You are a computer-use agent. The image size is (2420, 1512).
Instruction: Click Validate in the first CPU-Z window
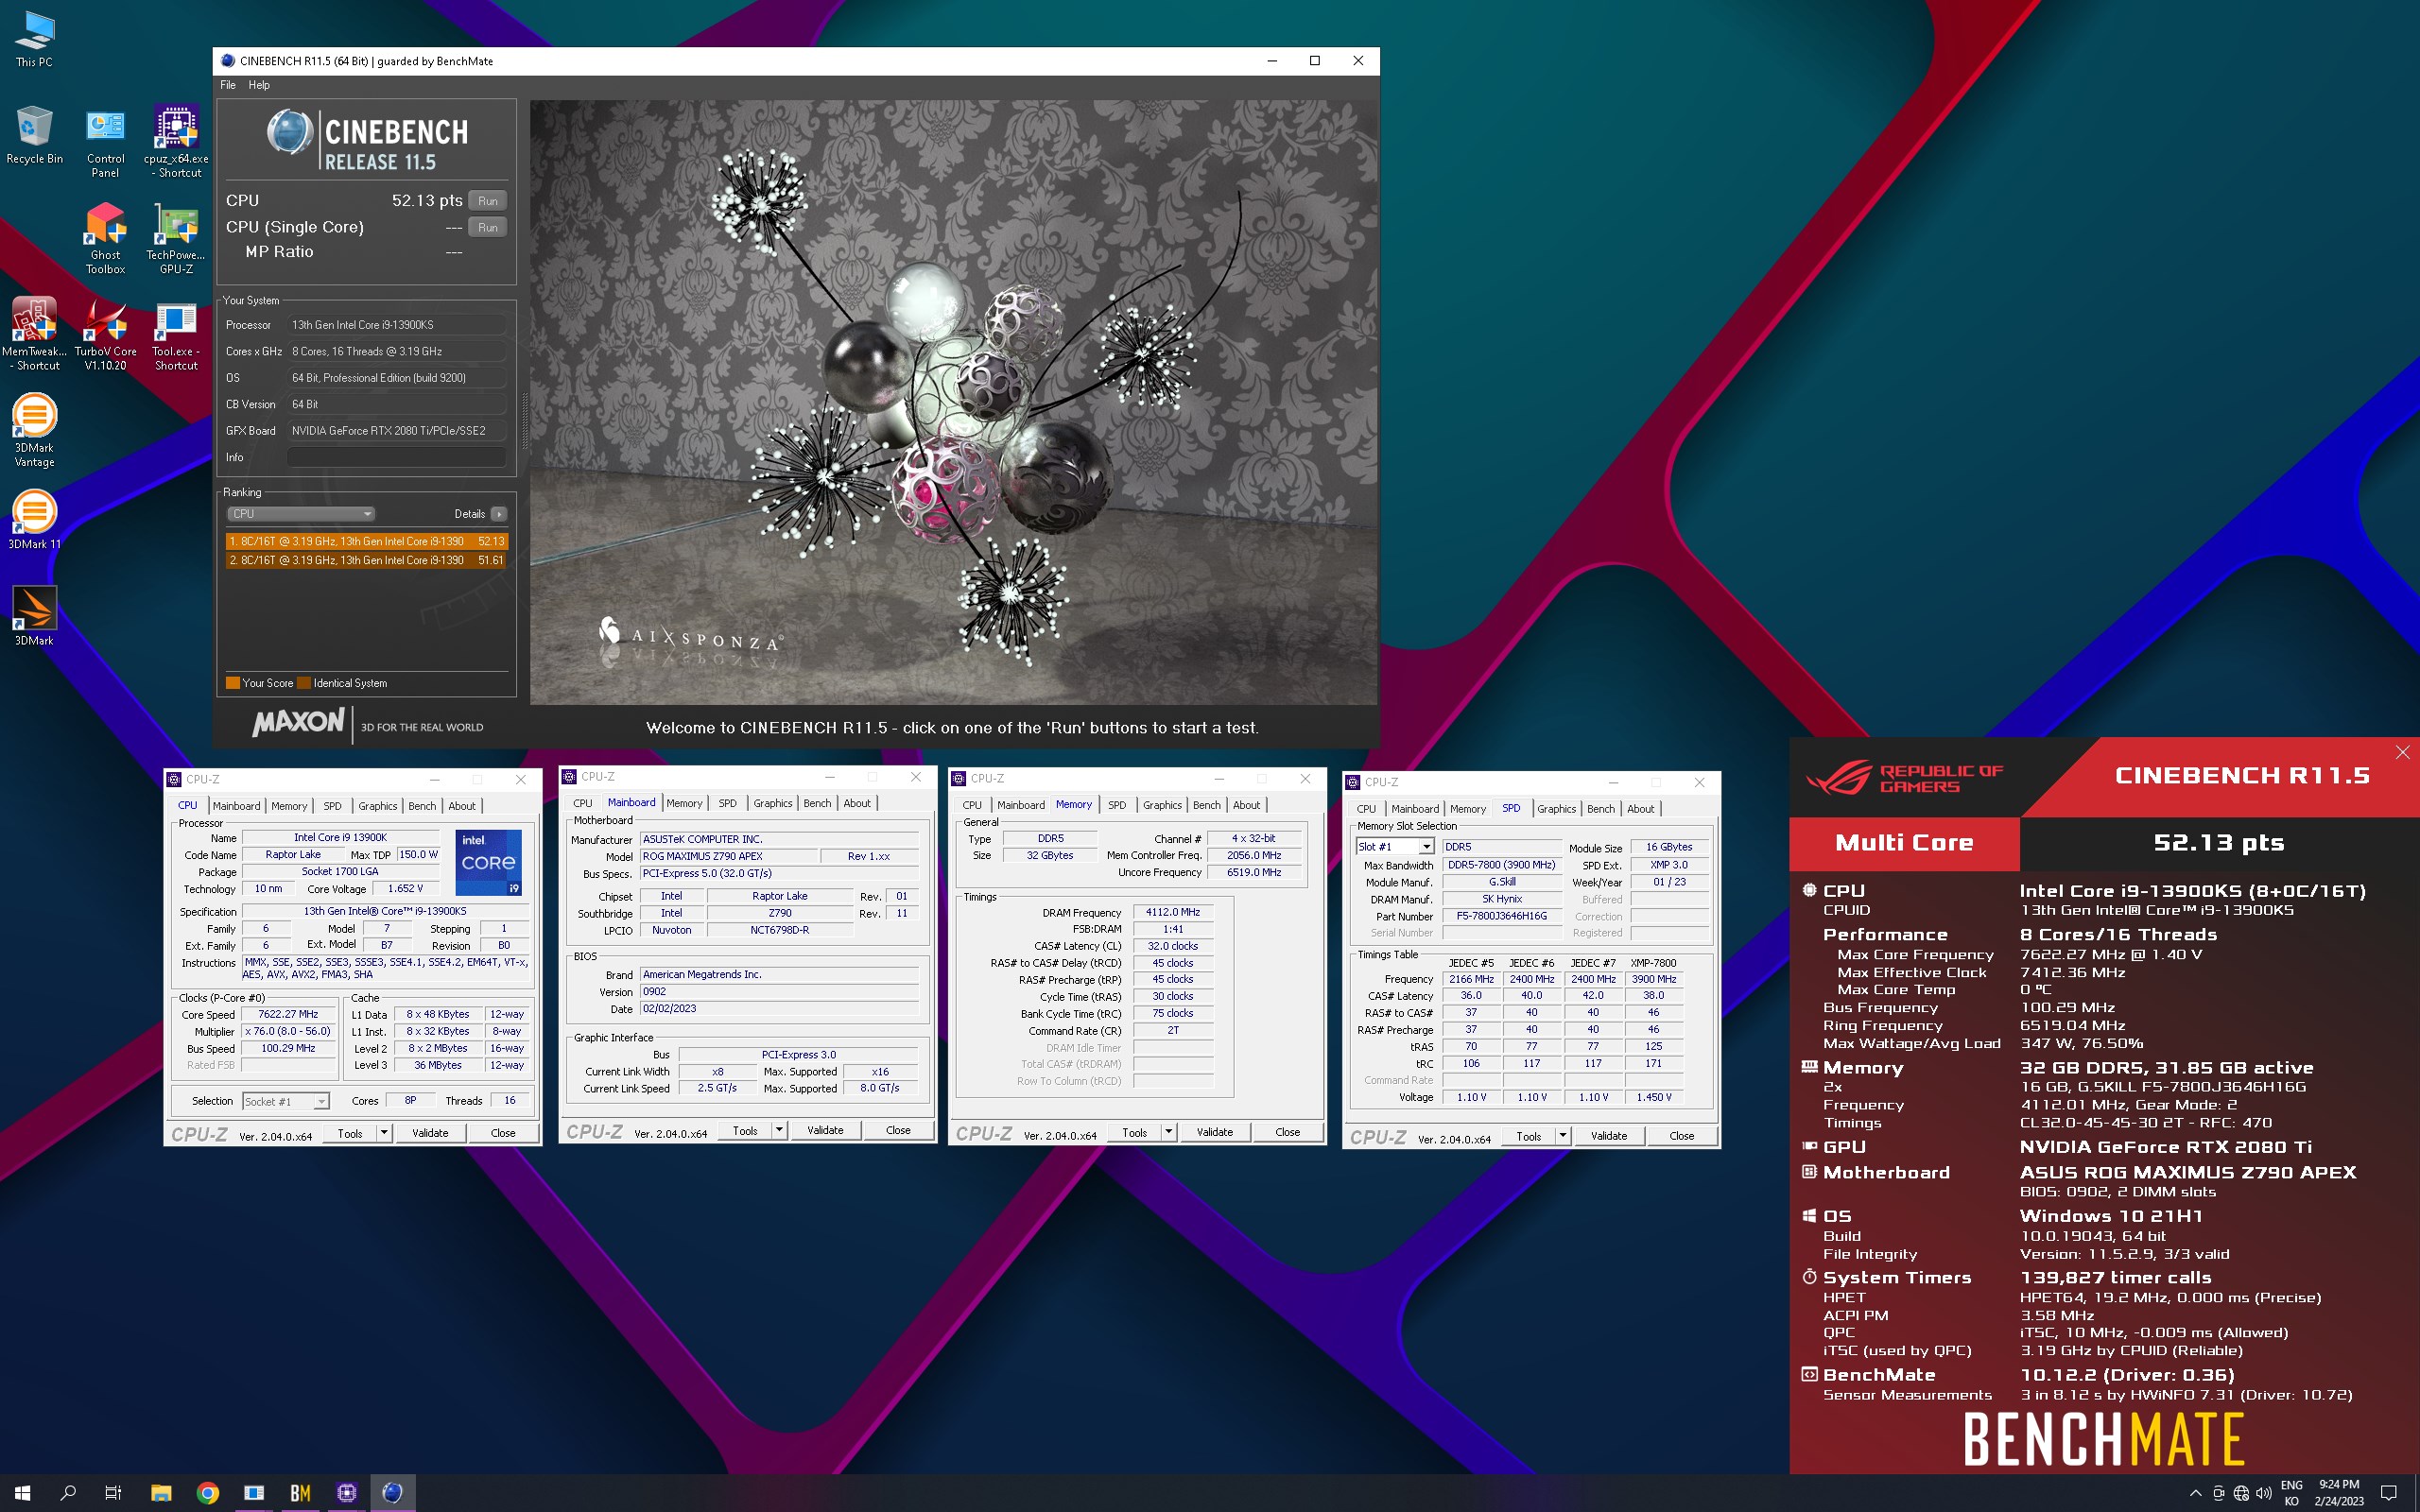pos(430,1133)
